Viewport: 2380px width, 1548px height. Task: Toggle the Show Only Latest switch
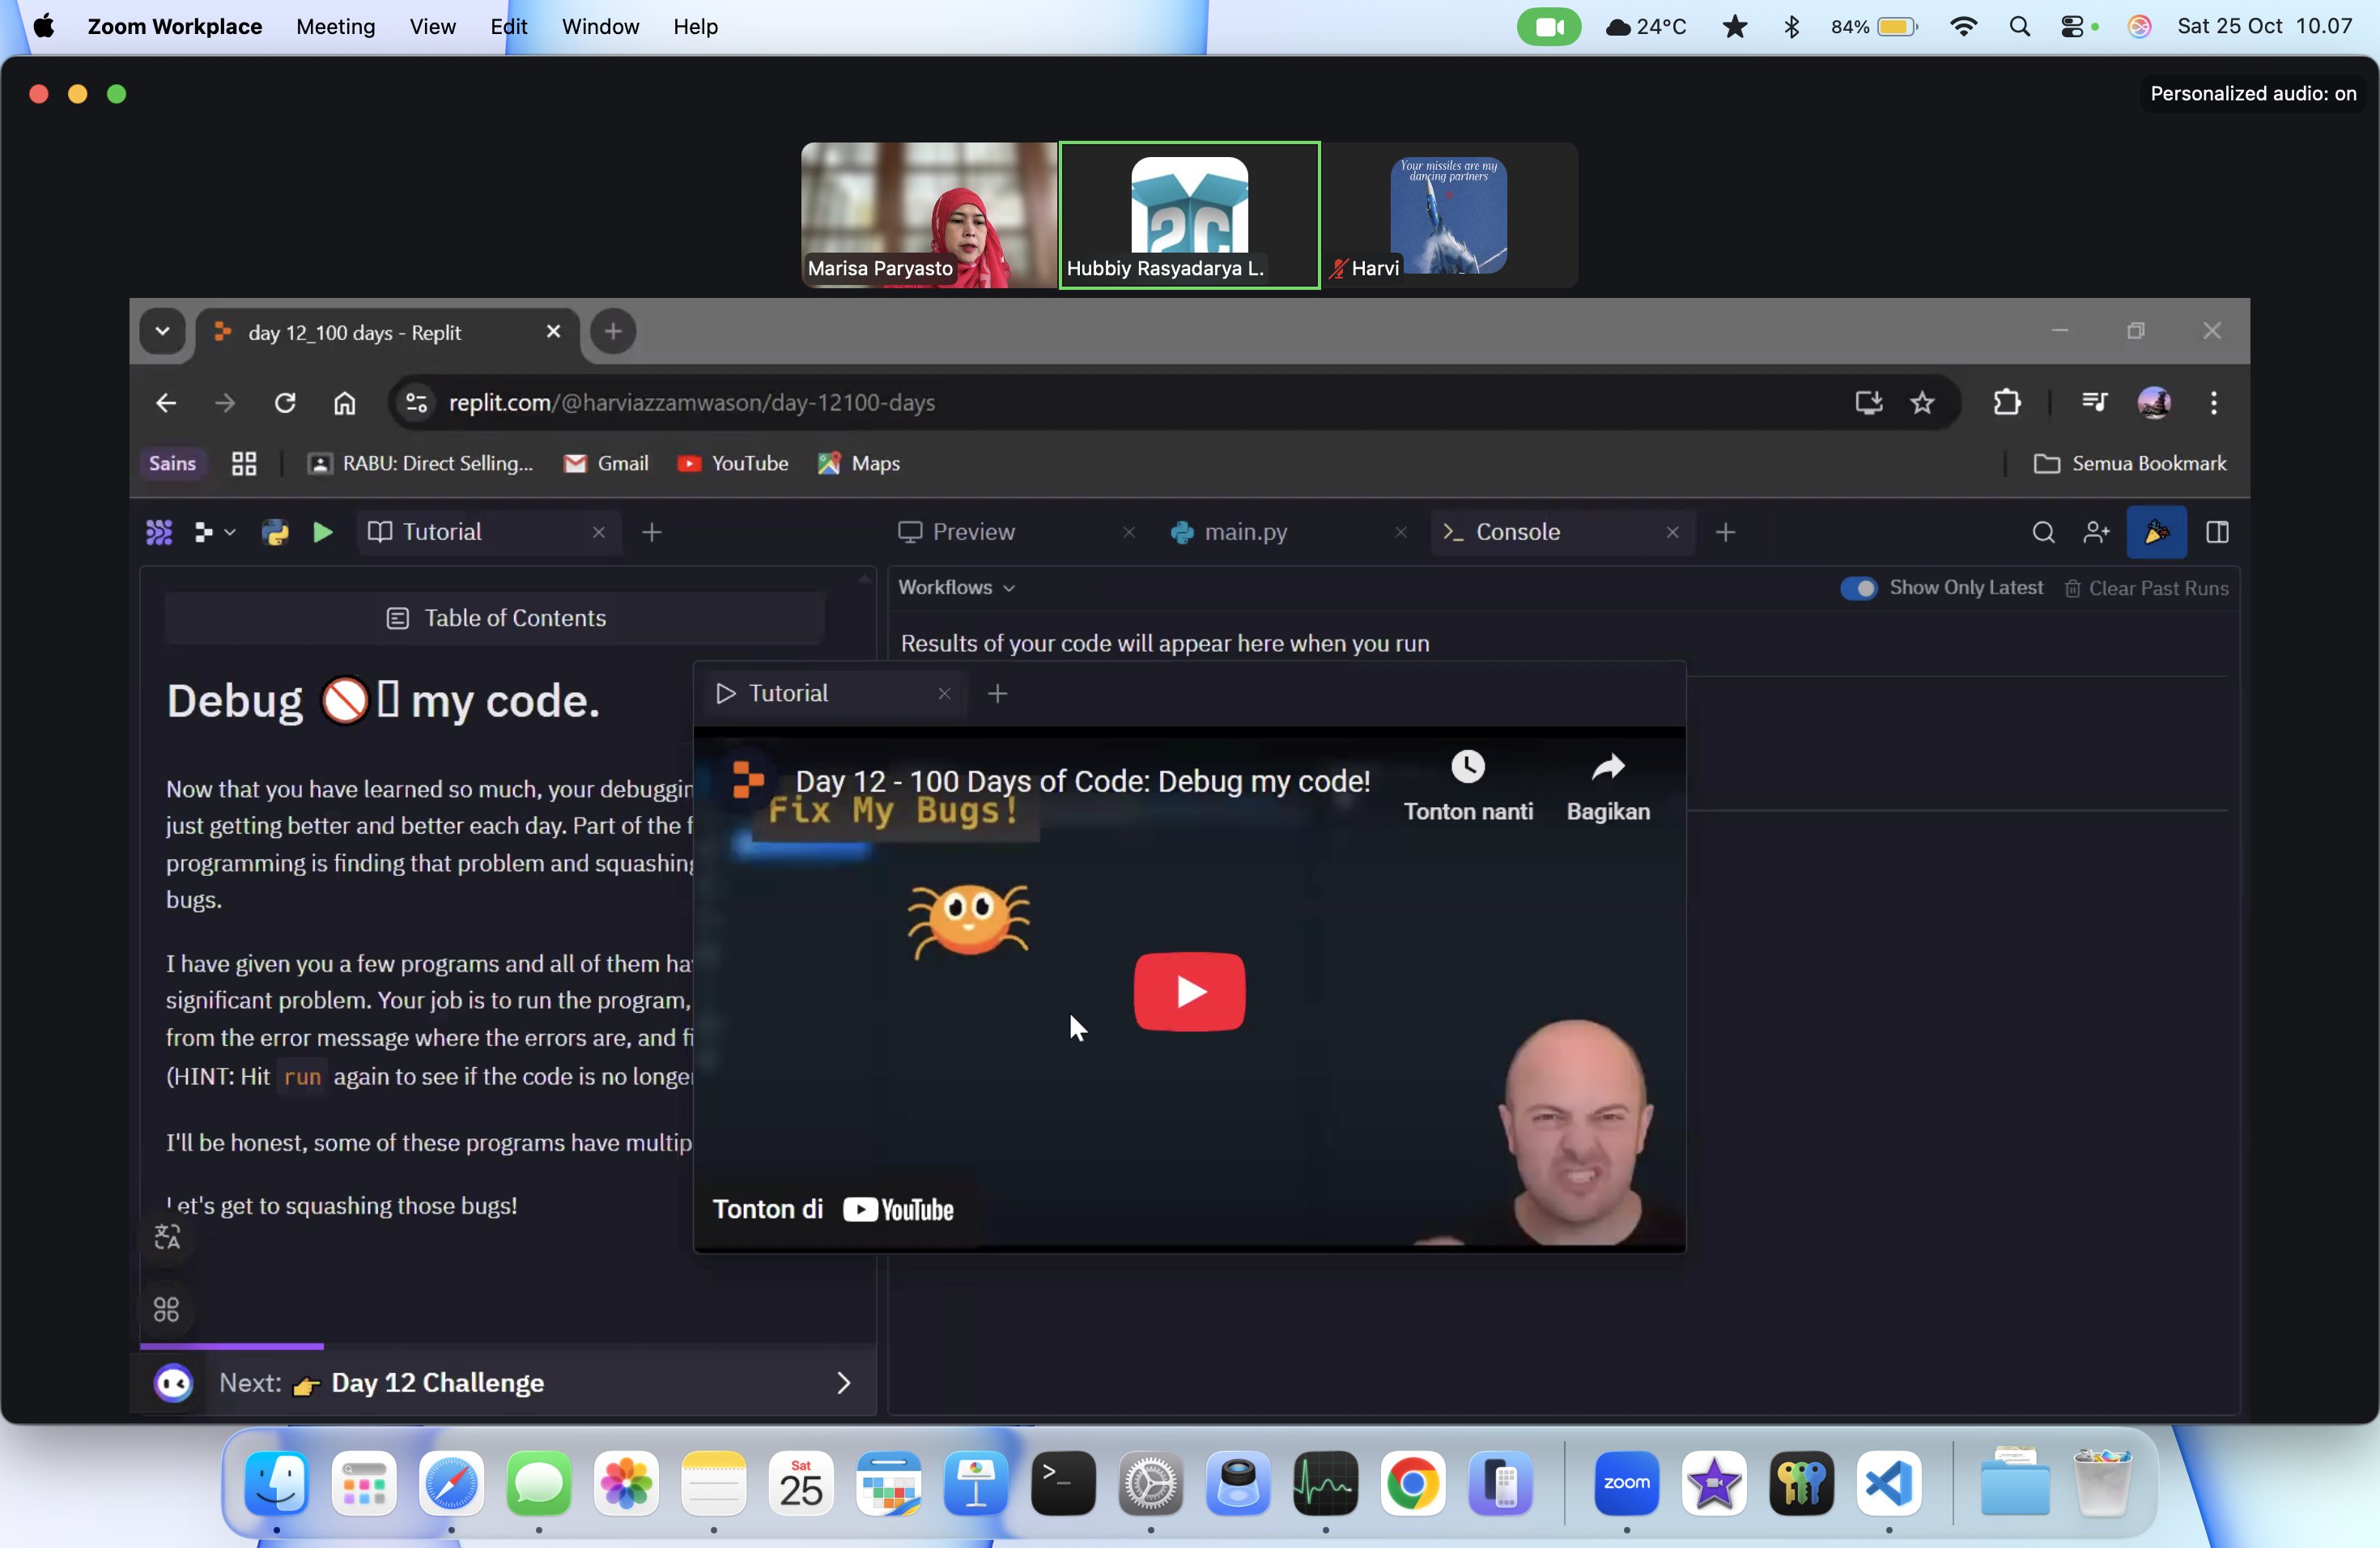pos(1858,588)
